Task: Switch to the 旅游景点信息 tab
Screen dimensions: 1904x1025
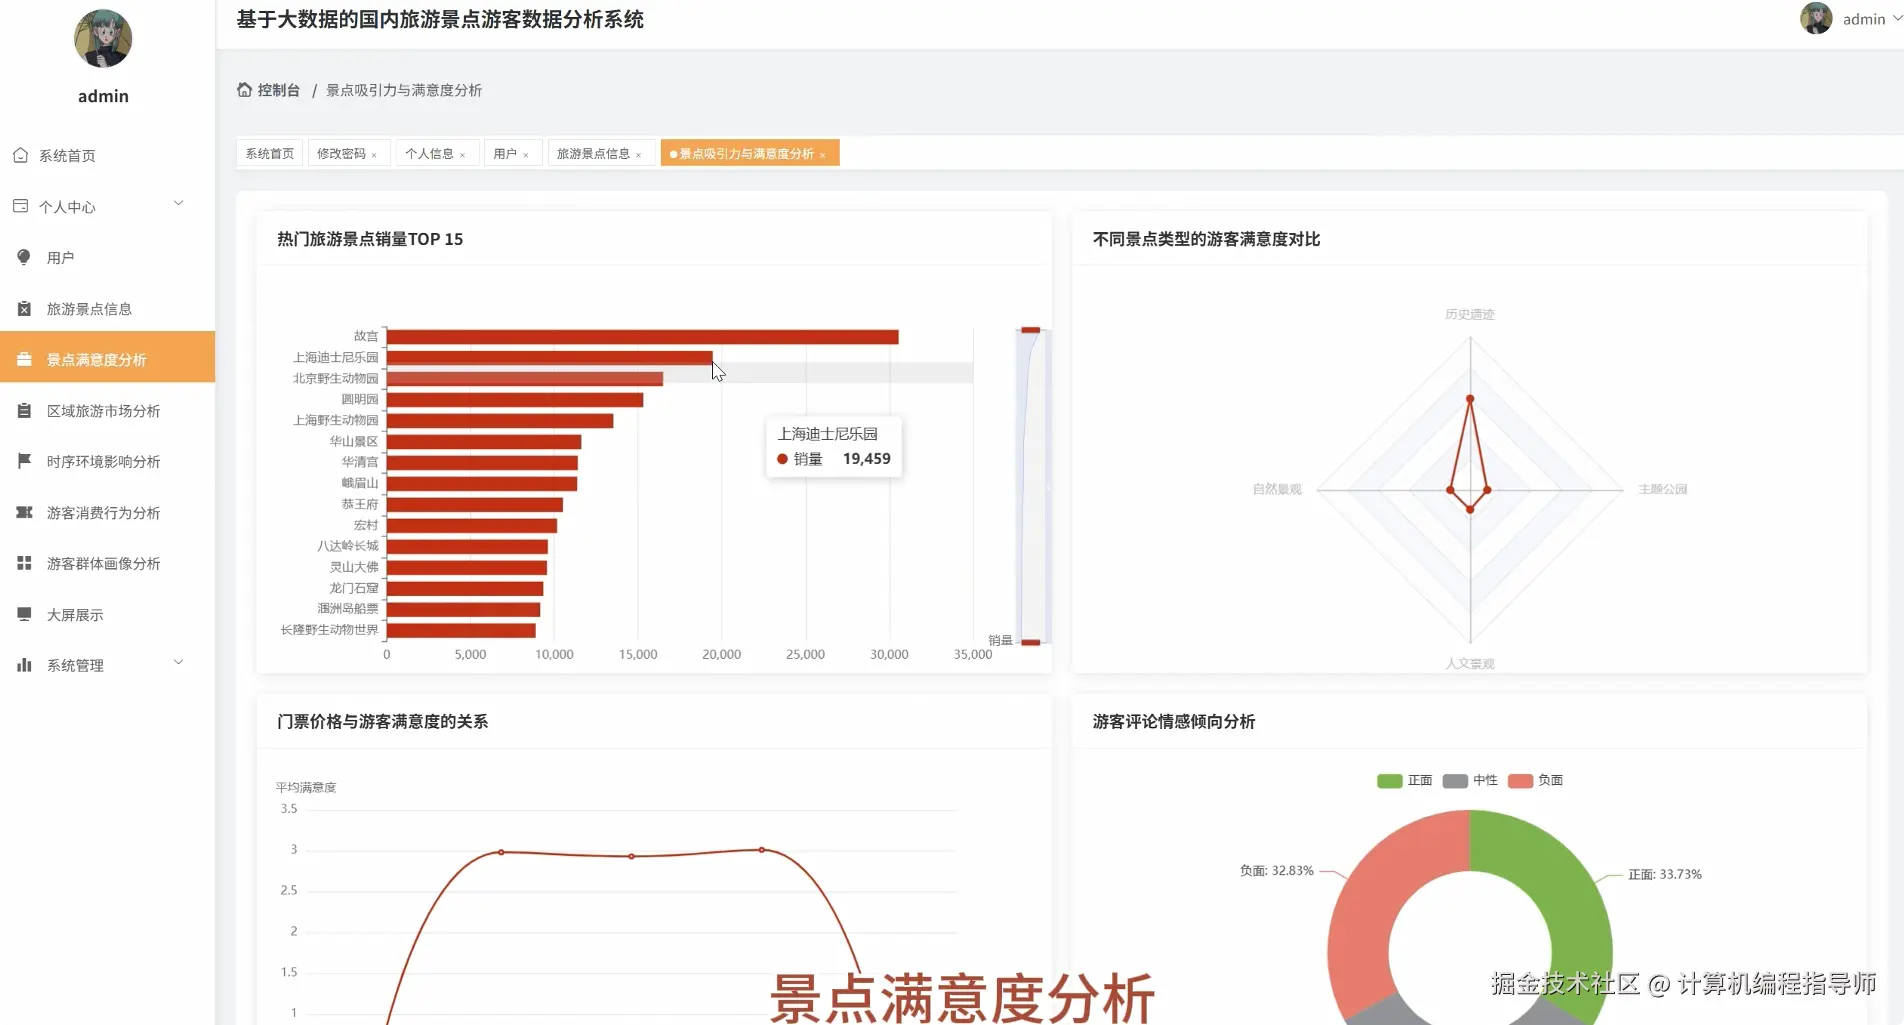Action: click(594, 152)
